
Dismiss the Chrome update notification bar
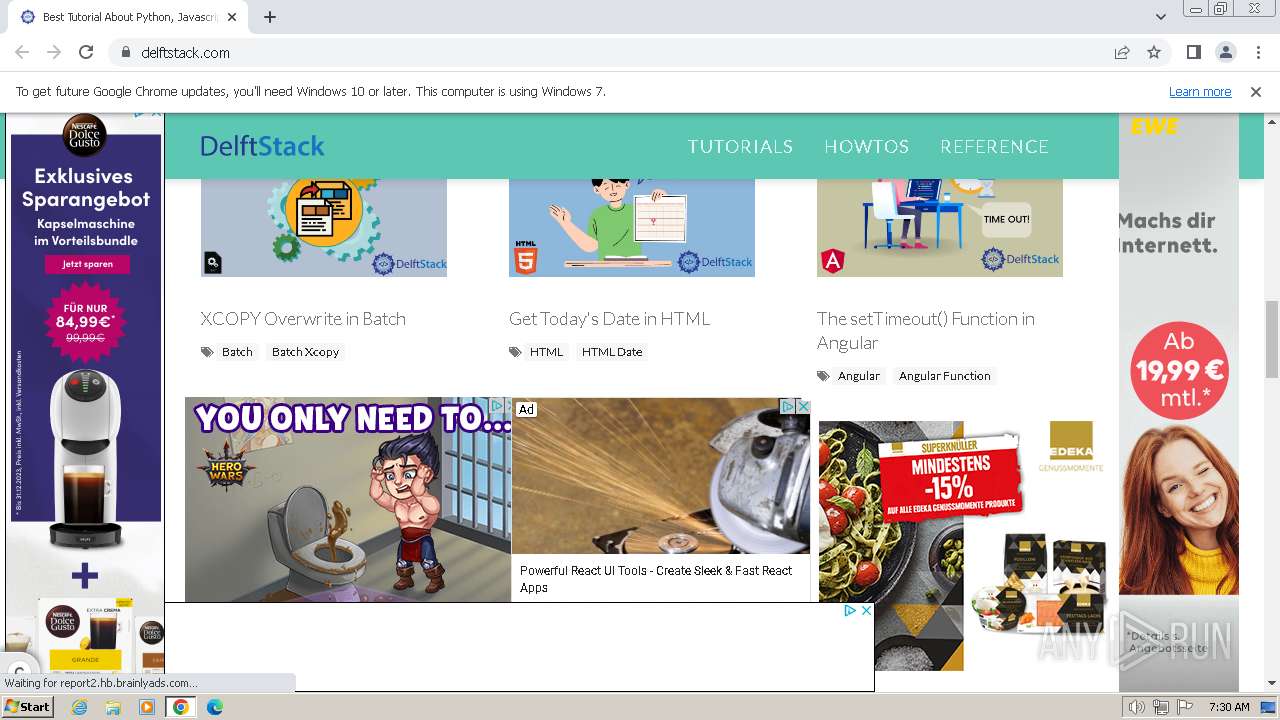(x=1256, y=91)
